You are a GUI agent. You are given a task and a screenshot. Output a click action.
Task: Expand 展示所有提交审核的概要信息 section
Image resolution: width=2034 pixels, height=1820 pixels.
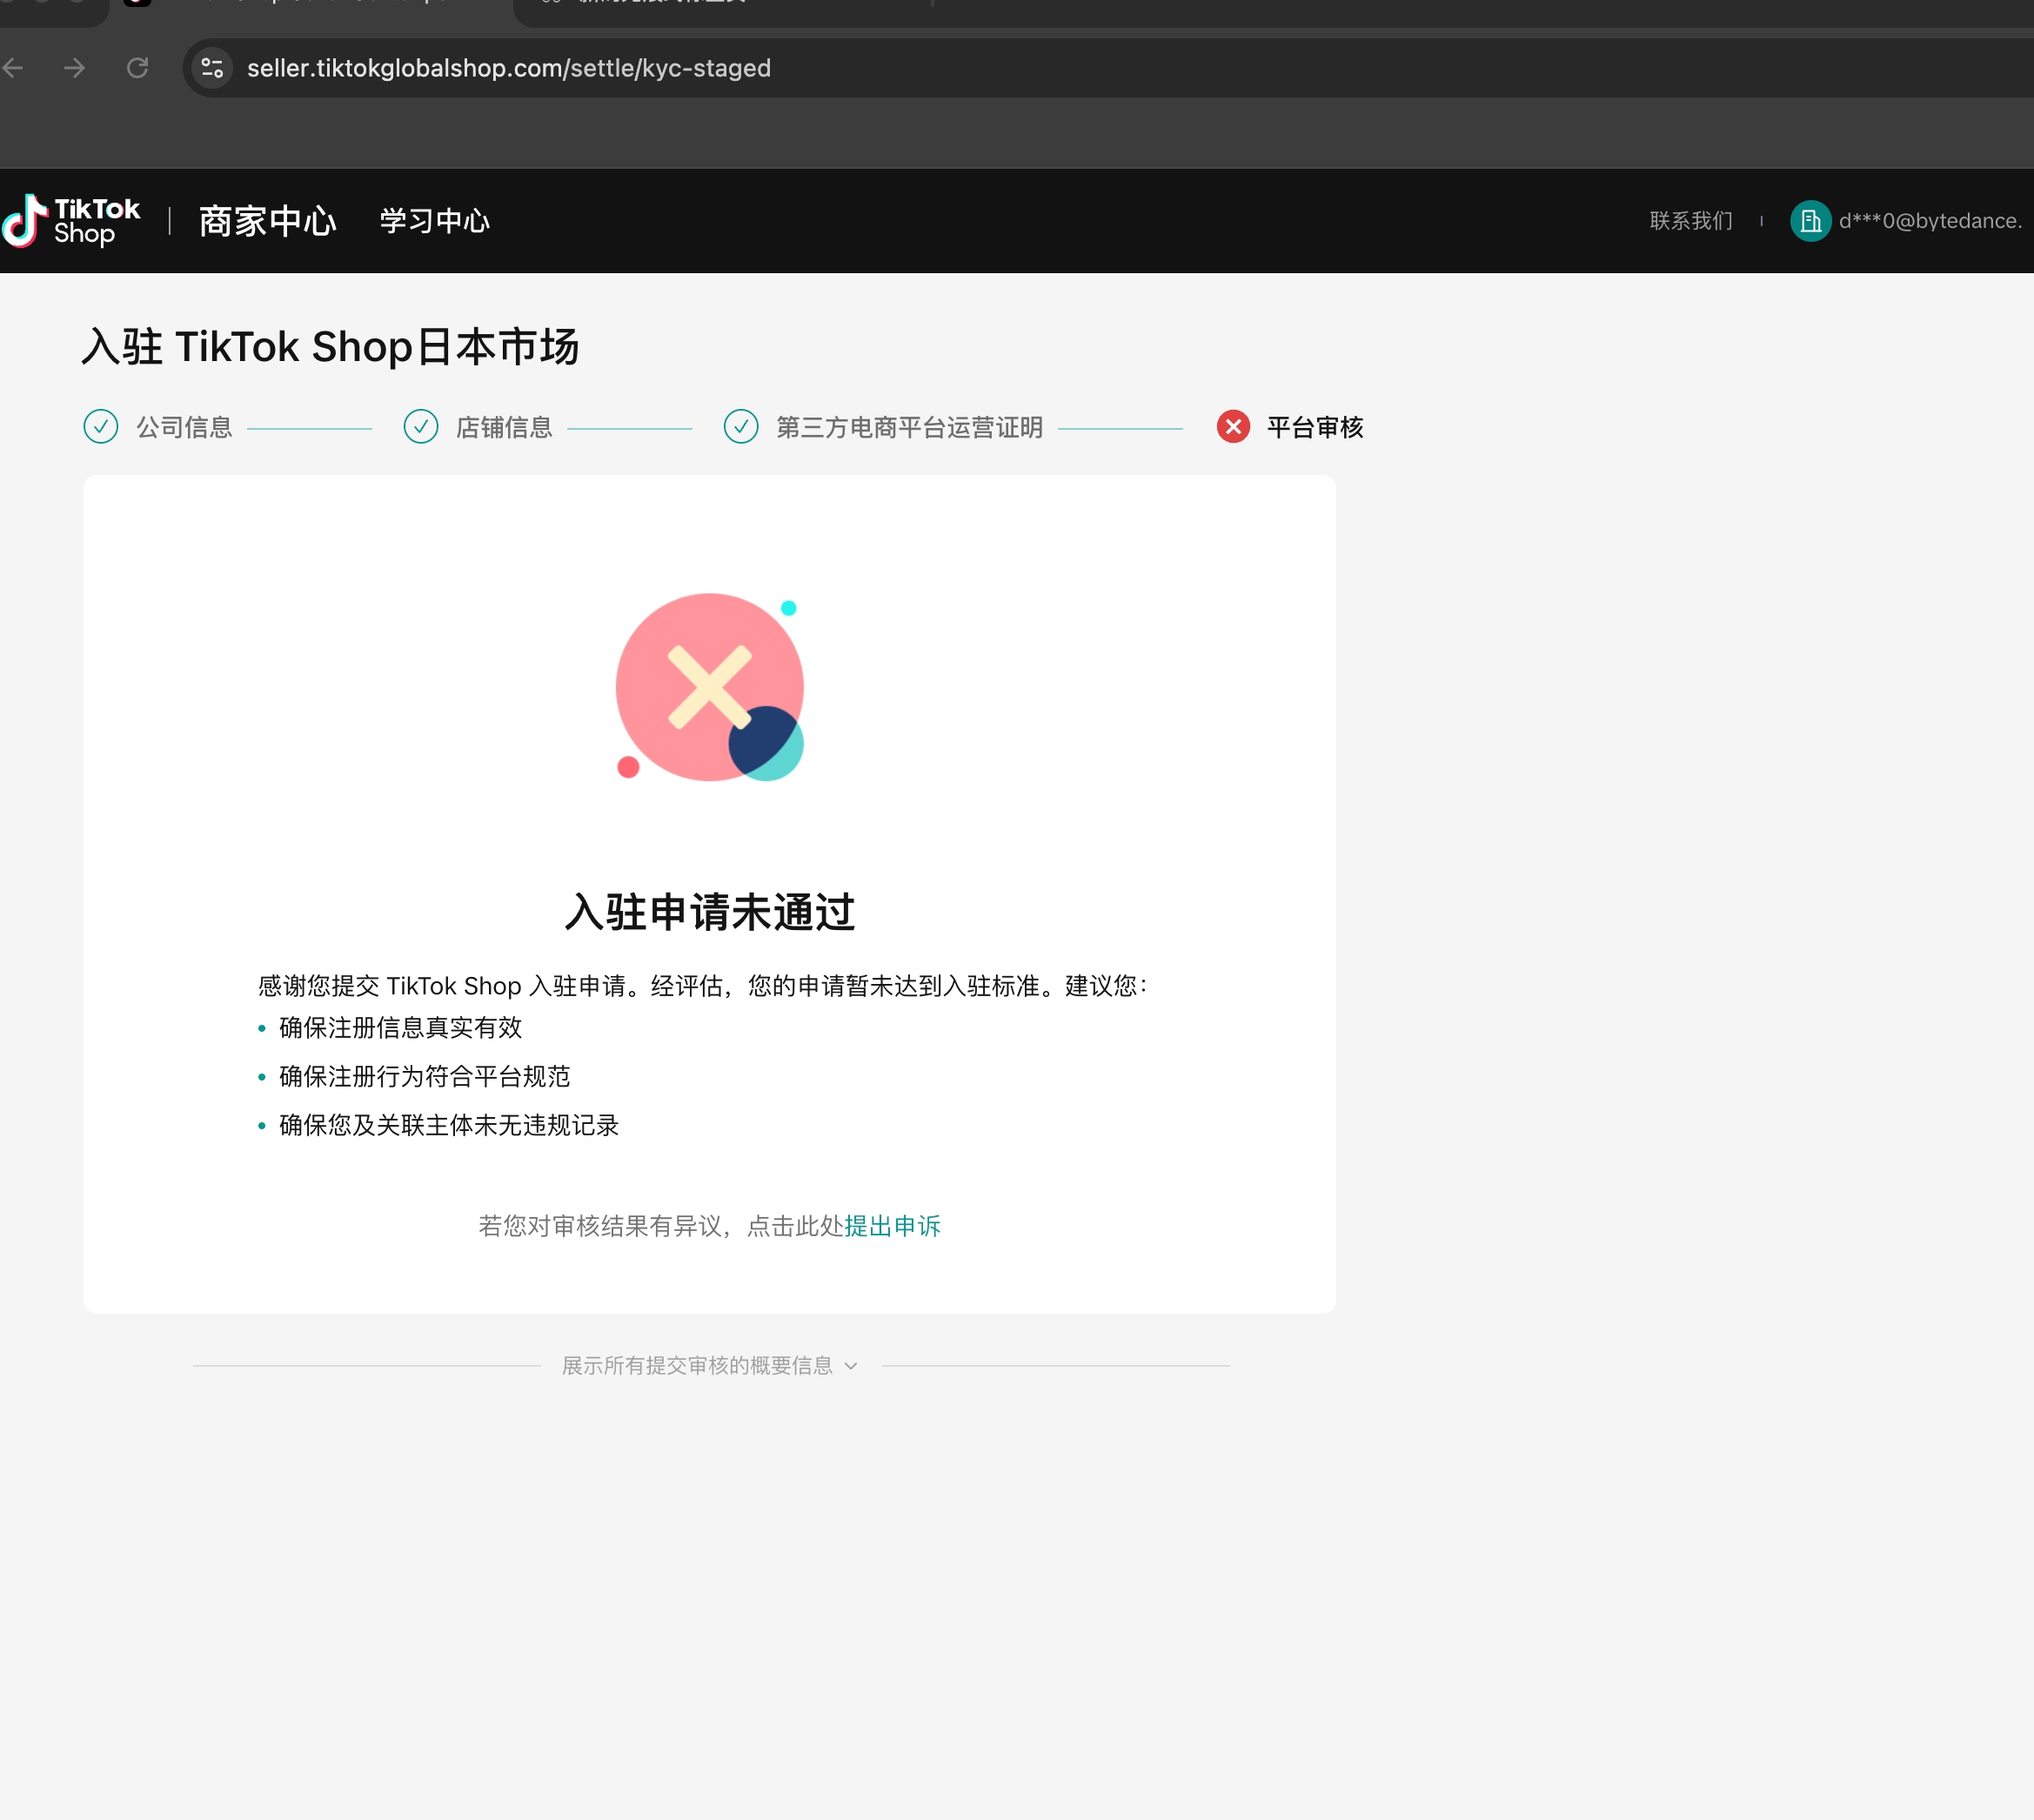[x=697, y=1366]
